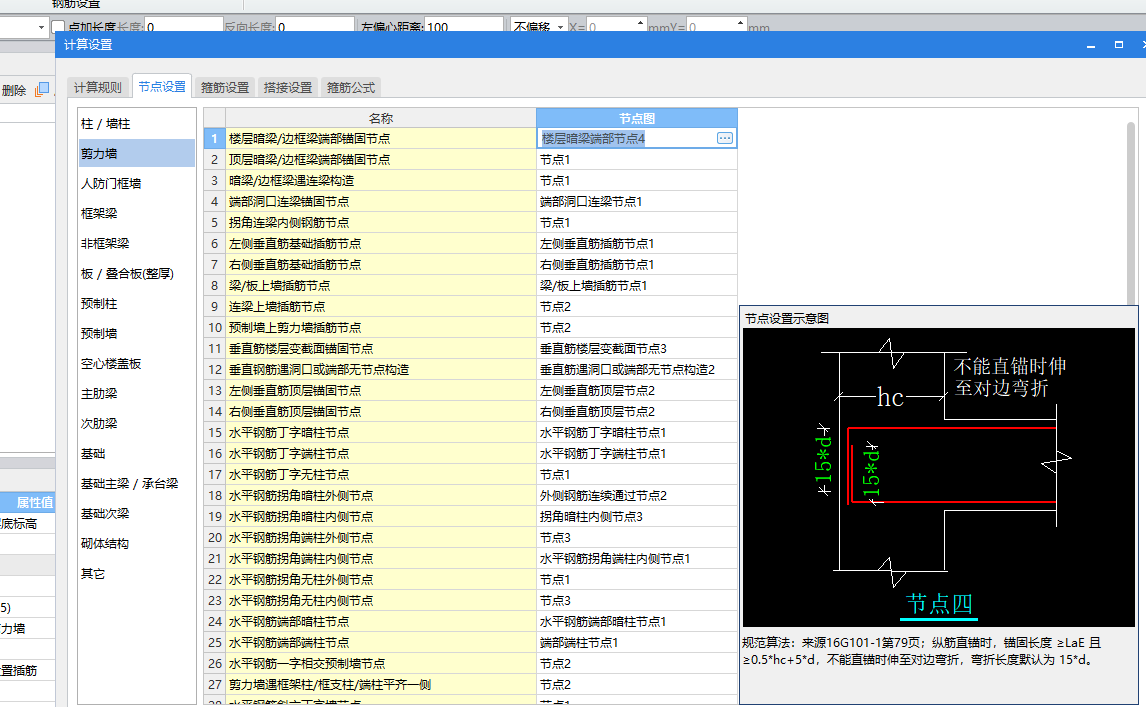Select 框架梁 category
The height and width of the screenshot is (707, 1146).
click(137, 213)
